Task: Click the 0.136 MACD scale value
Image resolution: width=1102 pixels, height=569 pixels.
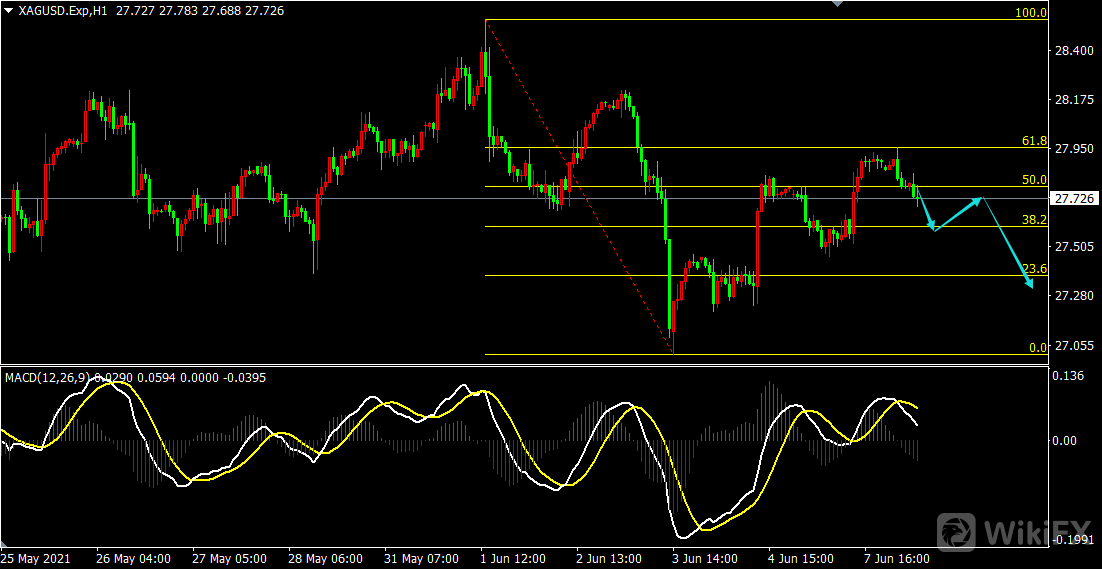Action: point(1070,377)
